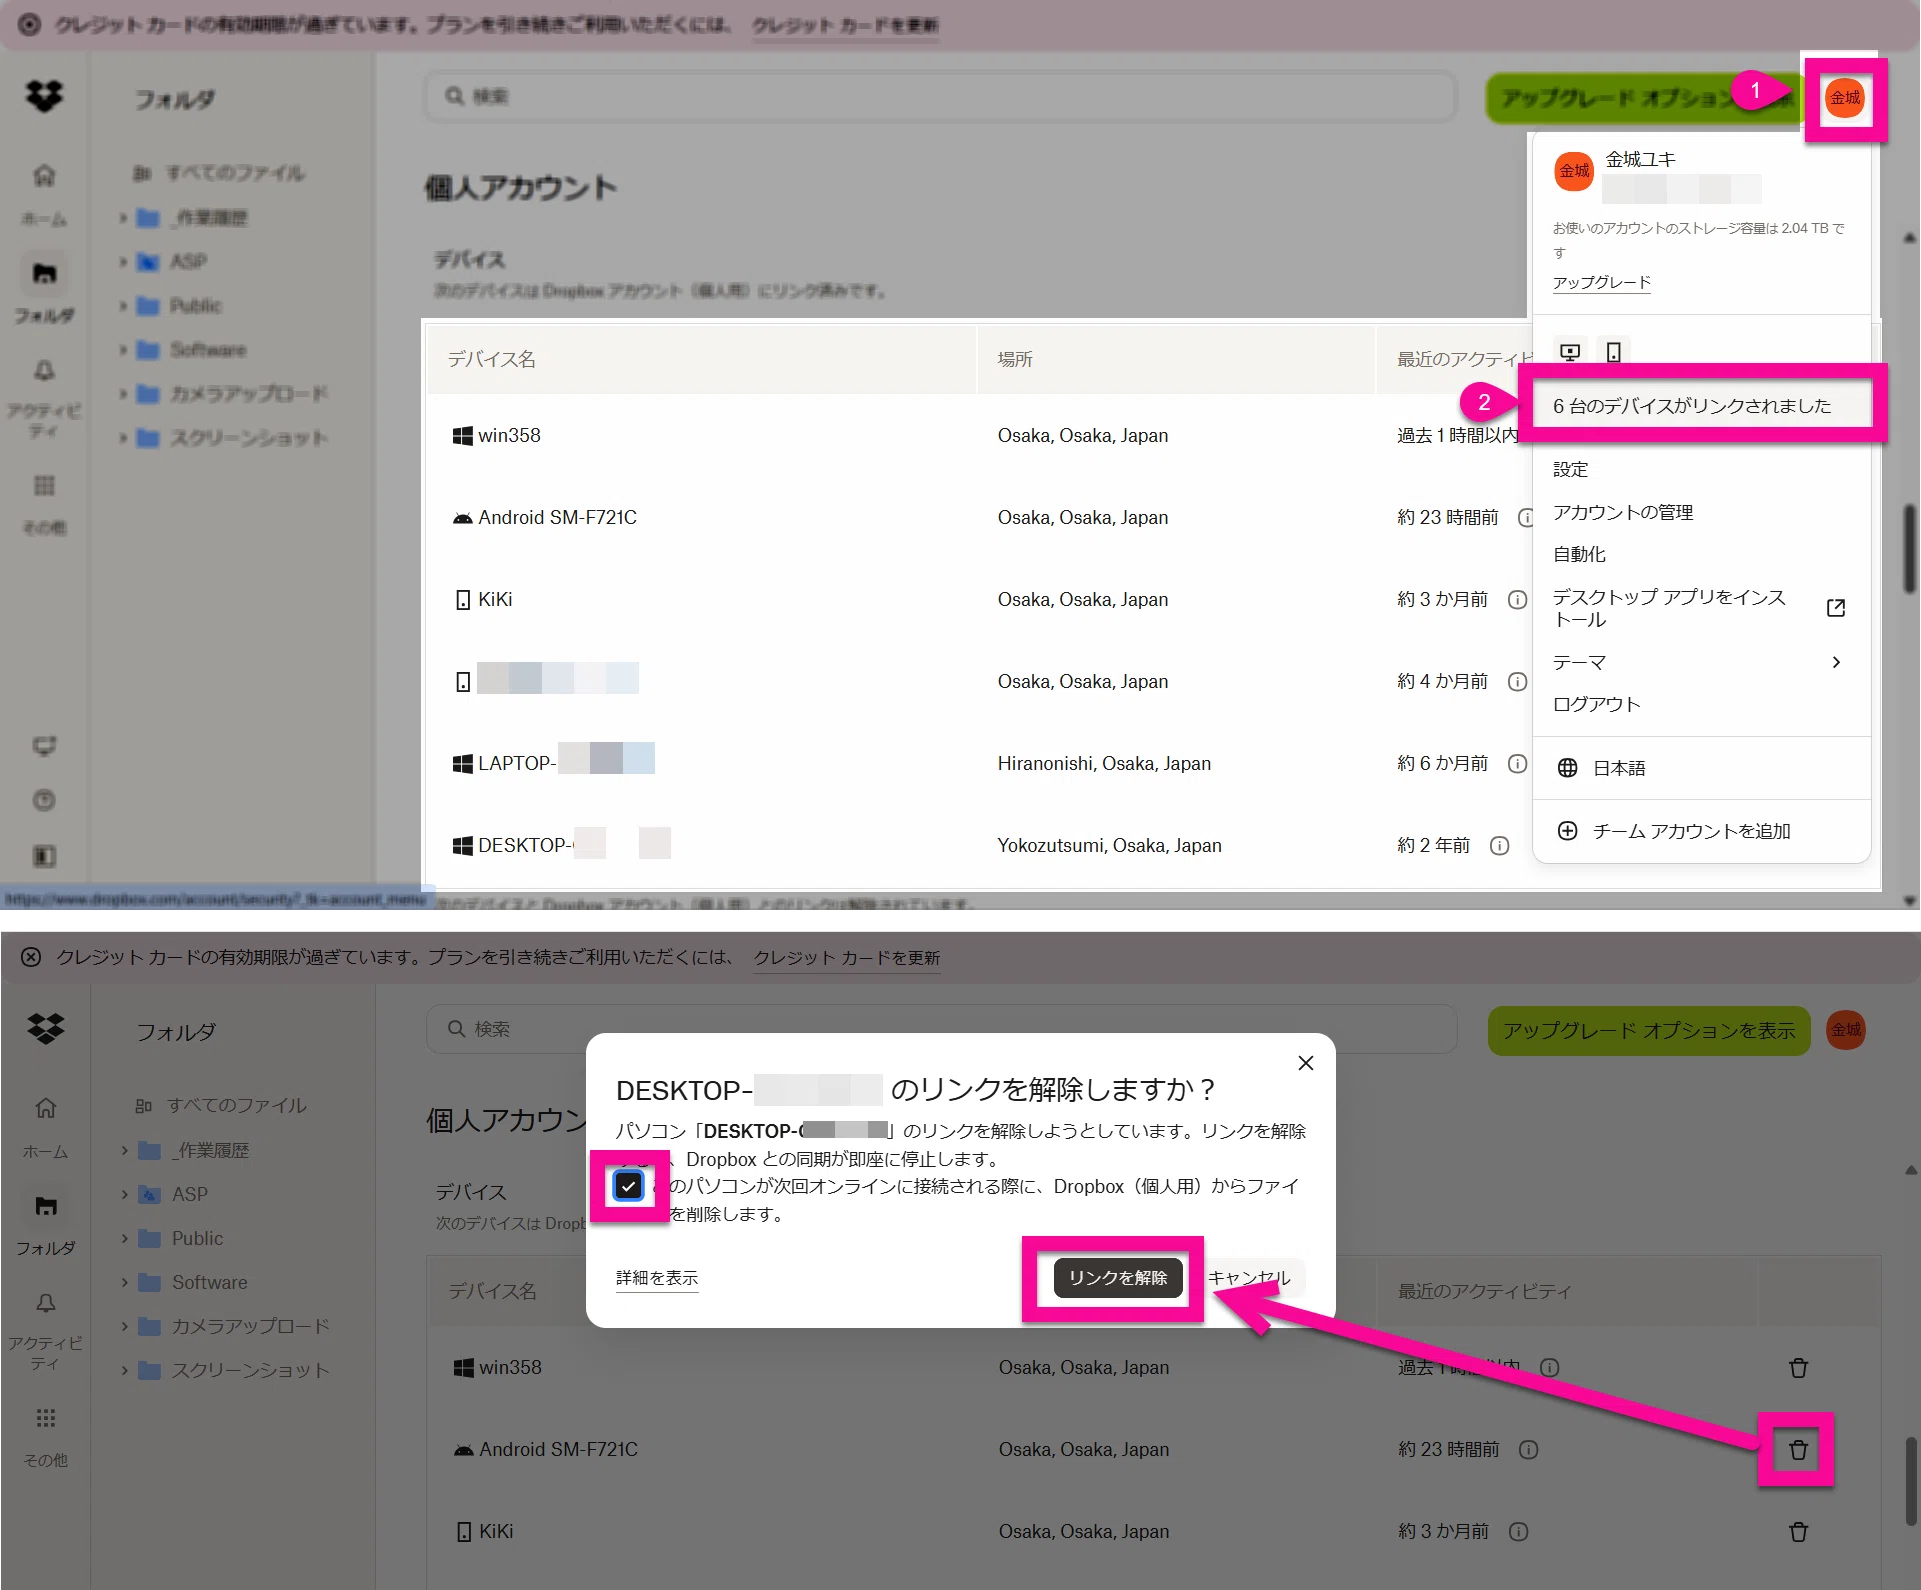The width and height of the screenshot is (1921, 1590).
Task: Click the info icon for KiKi in lower table
Action: pyautogui.click(x=1518, y=1532)
